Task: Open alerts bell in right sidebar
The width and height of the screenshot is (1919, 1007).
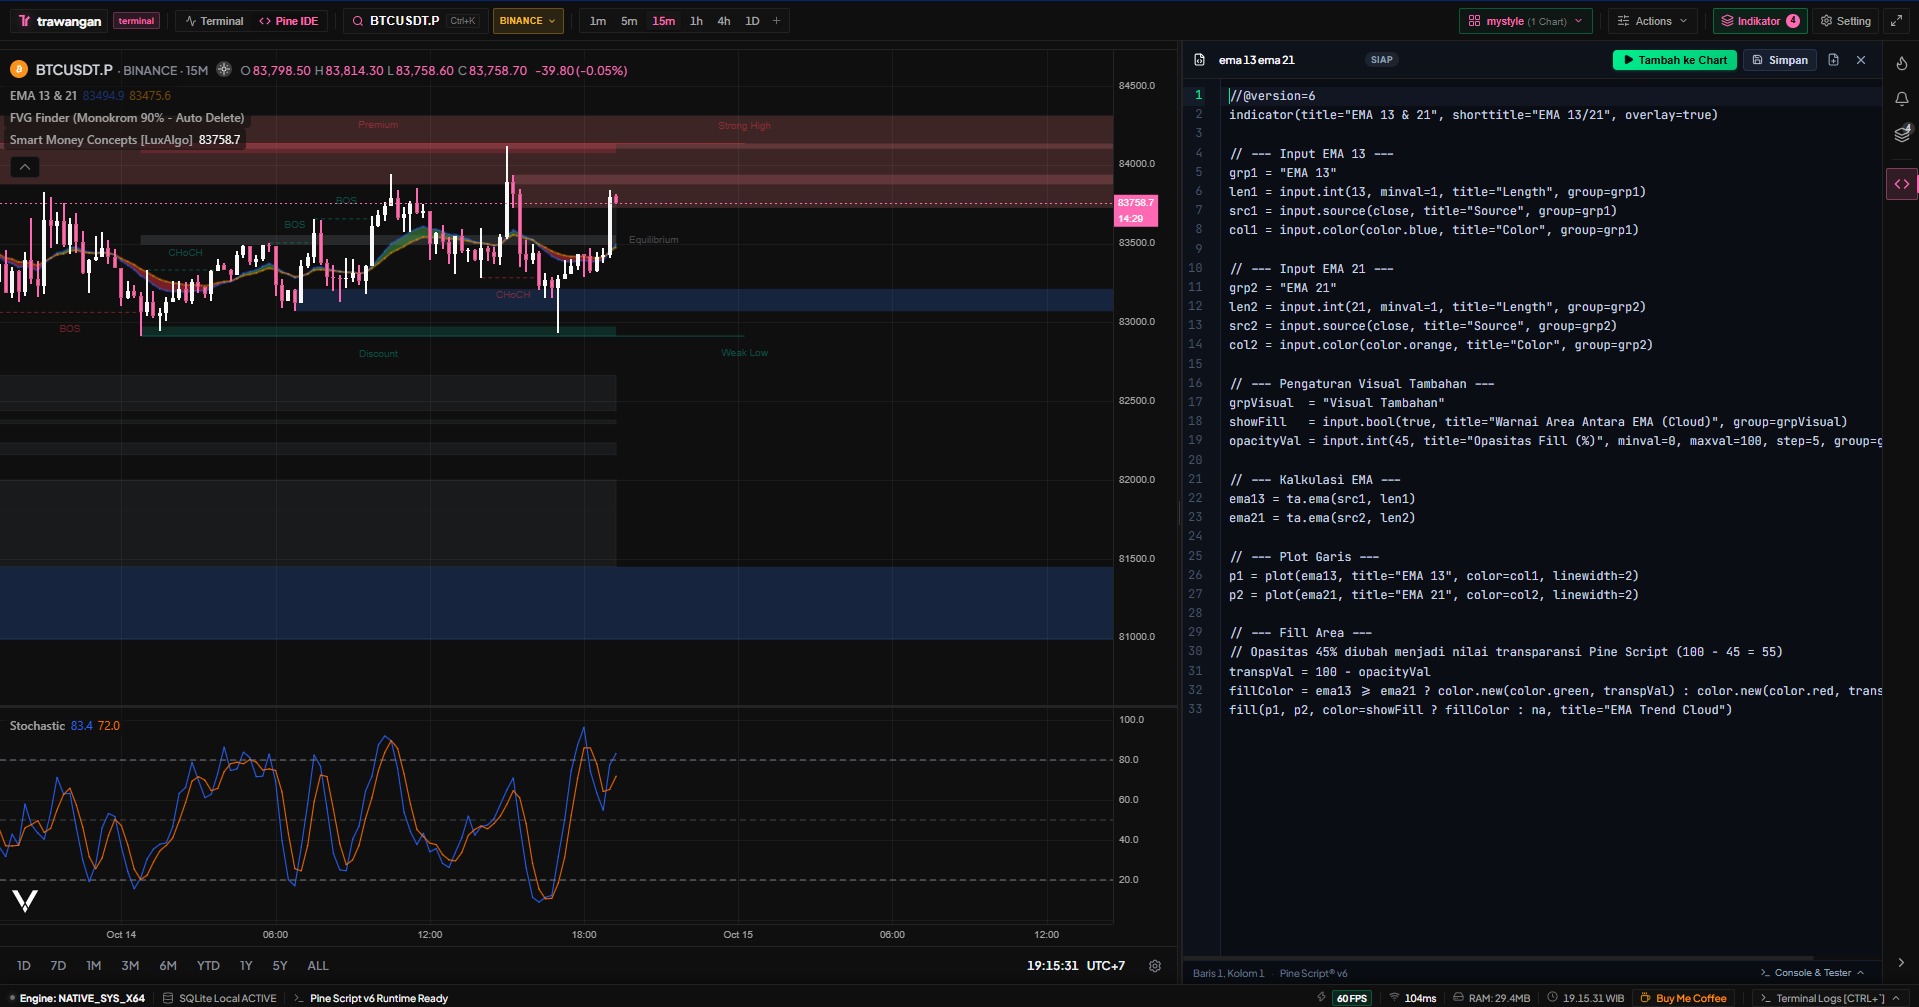Action: tap(1901, 98)
